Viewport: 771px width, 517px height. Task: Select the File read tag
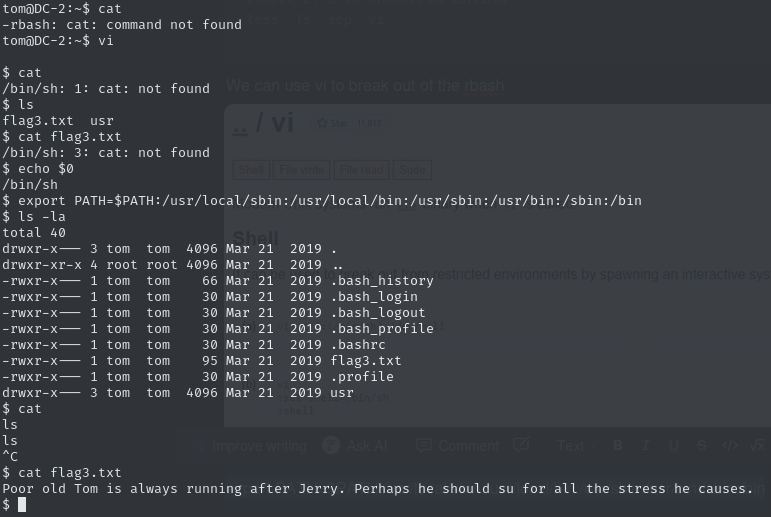tap(361, 170)
